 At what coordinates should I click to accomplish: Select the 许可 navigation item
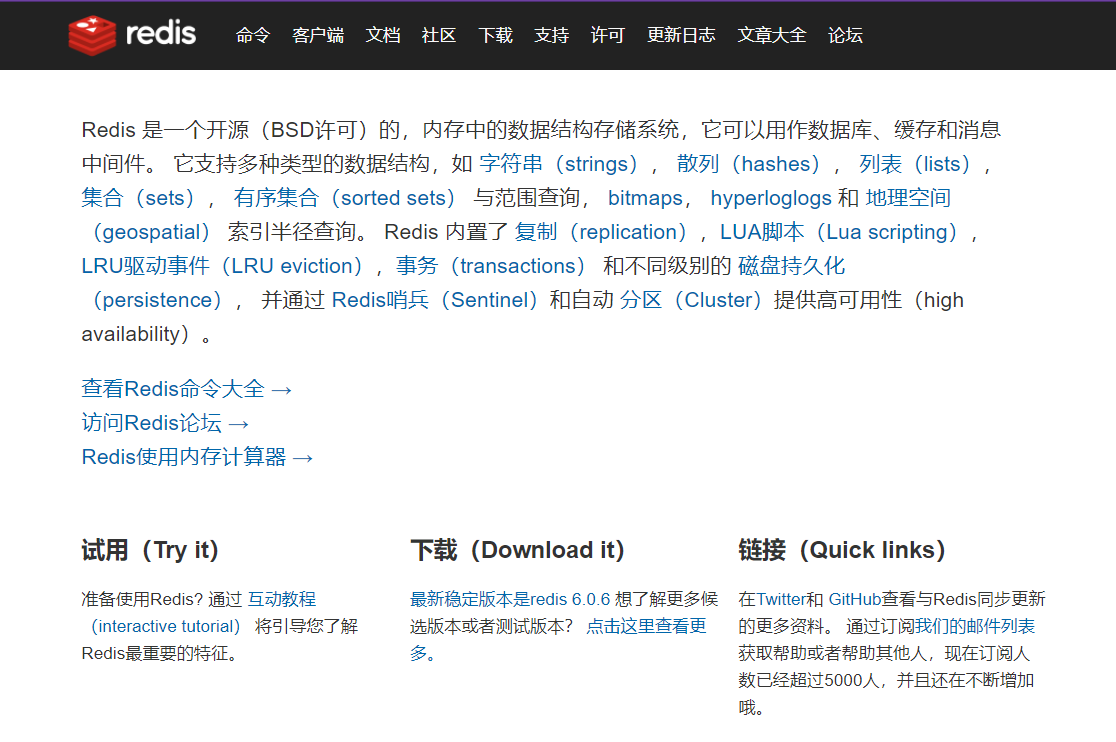click(607, 35)
